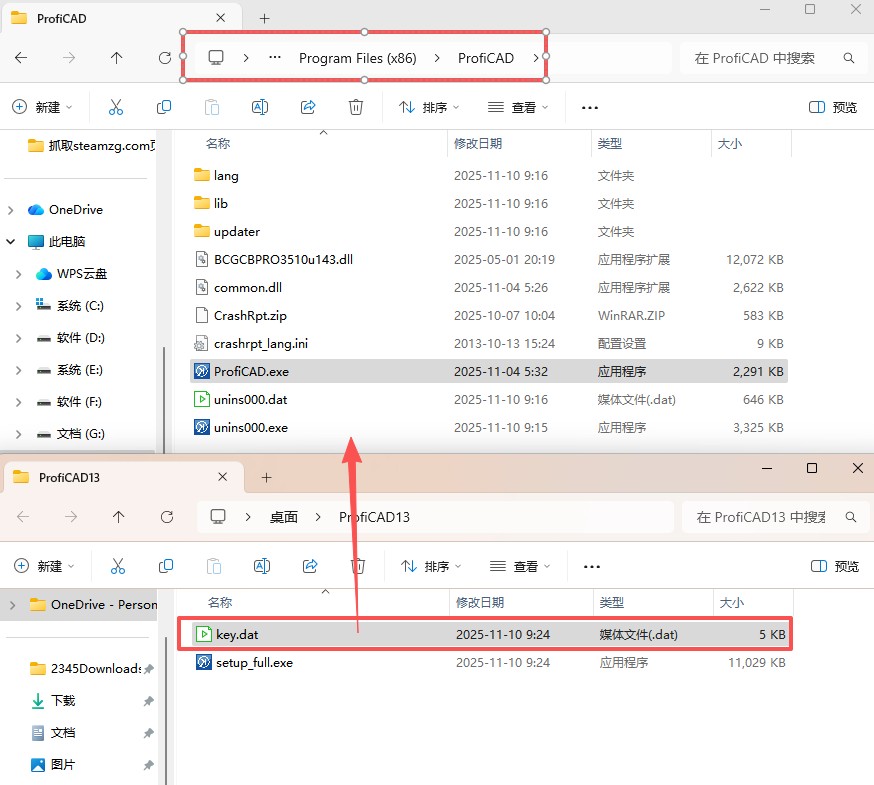The image size is (874, 785).
Task: Expand the 软件 (D:) drive node
Action: [19, 338]
